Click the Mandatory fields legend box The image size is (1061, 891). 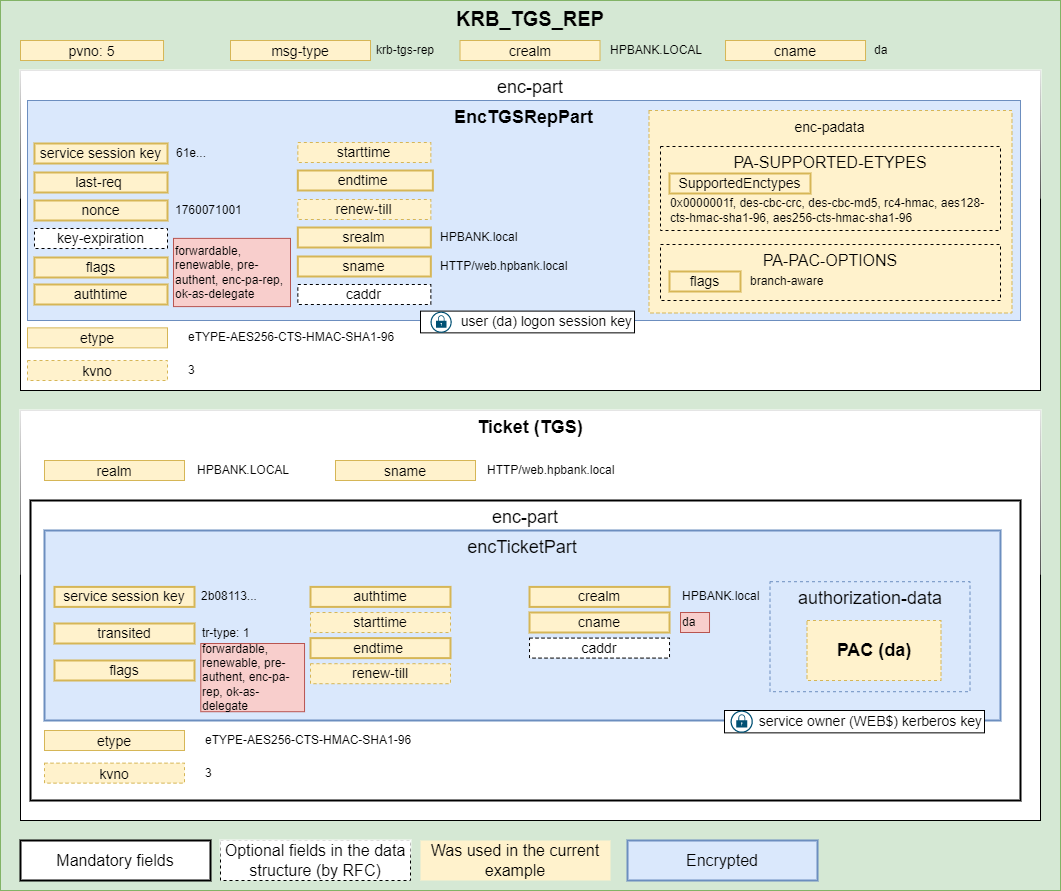(115, 860)
